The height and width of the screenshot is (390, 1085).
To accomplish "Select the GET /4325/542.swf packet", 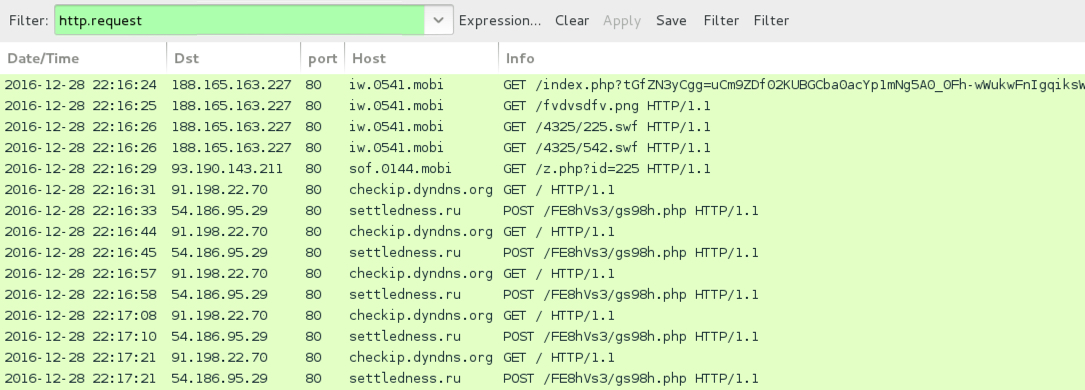I will point(542,148).
